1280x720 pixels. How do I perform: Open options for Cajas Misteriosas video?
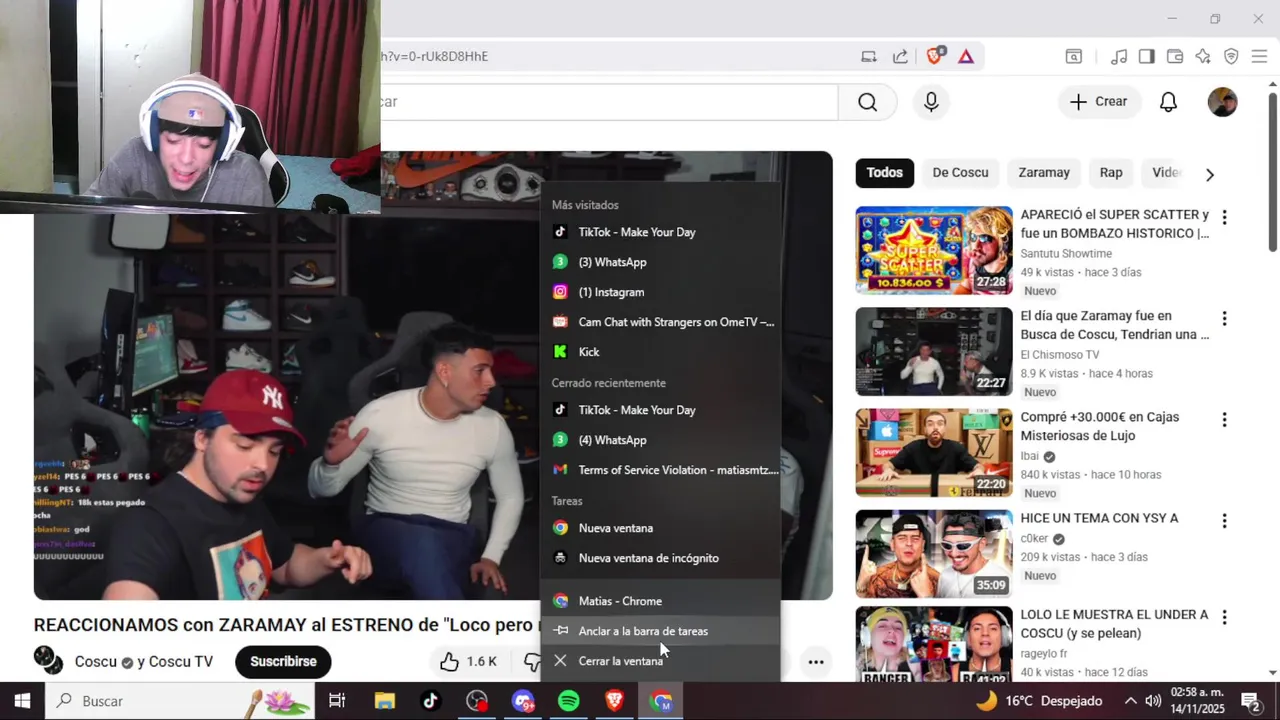1224,420
